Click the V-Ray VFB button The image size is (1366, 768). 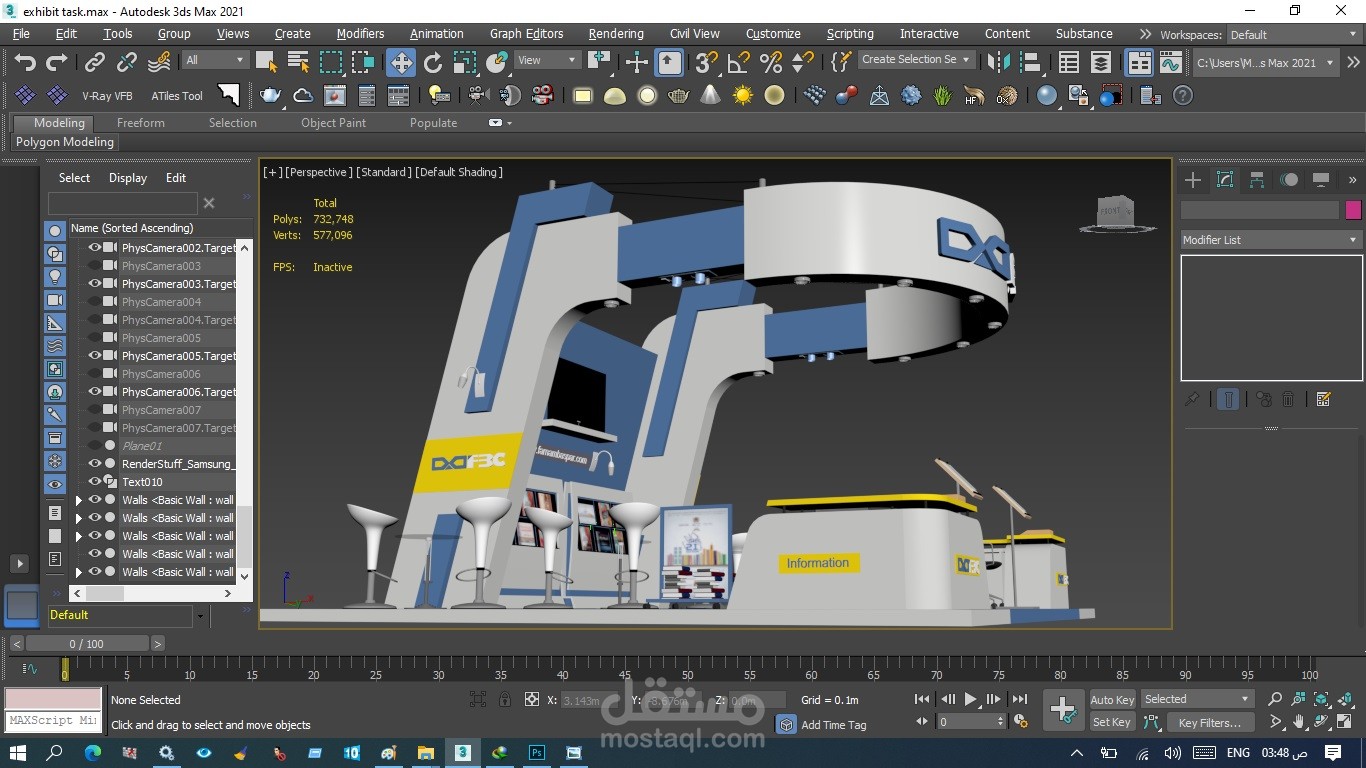tap(107, 96)
